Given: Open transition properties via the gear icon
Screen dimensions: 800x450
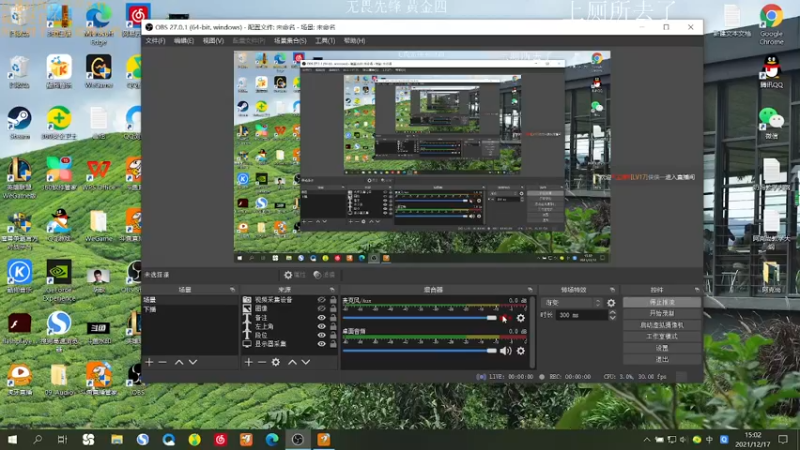Looking at the screenshot, I should pyautogui.click(x=611, y=303).
